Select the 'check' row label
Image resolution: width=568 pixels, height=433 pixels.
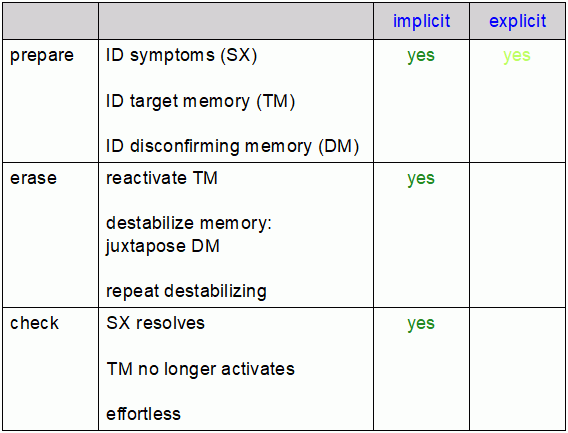(34, 323)
